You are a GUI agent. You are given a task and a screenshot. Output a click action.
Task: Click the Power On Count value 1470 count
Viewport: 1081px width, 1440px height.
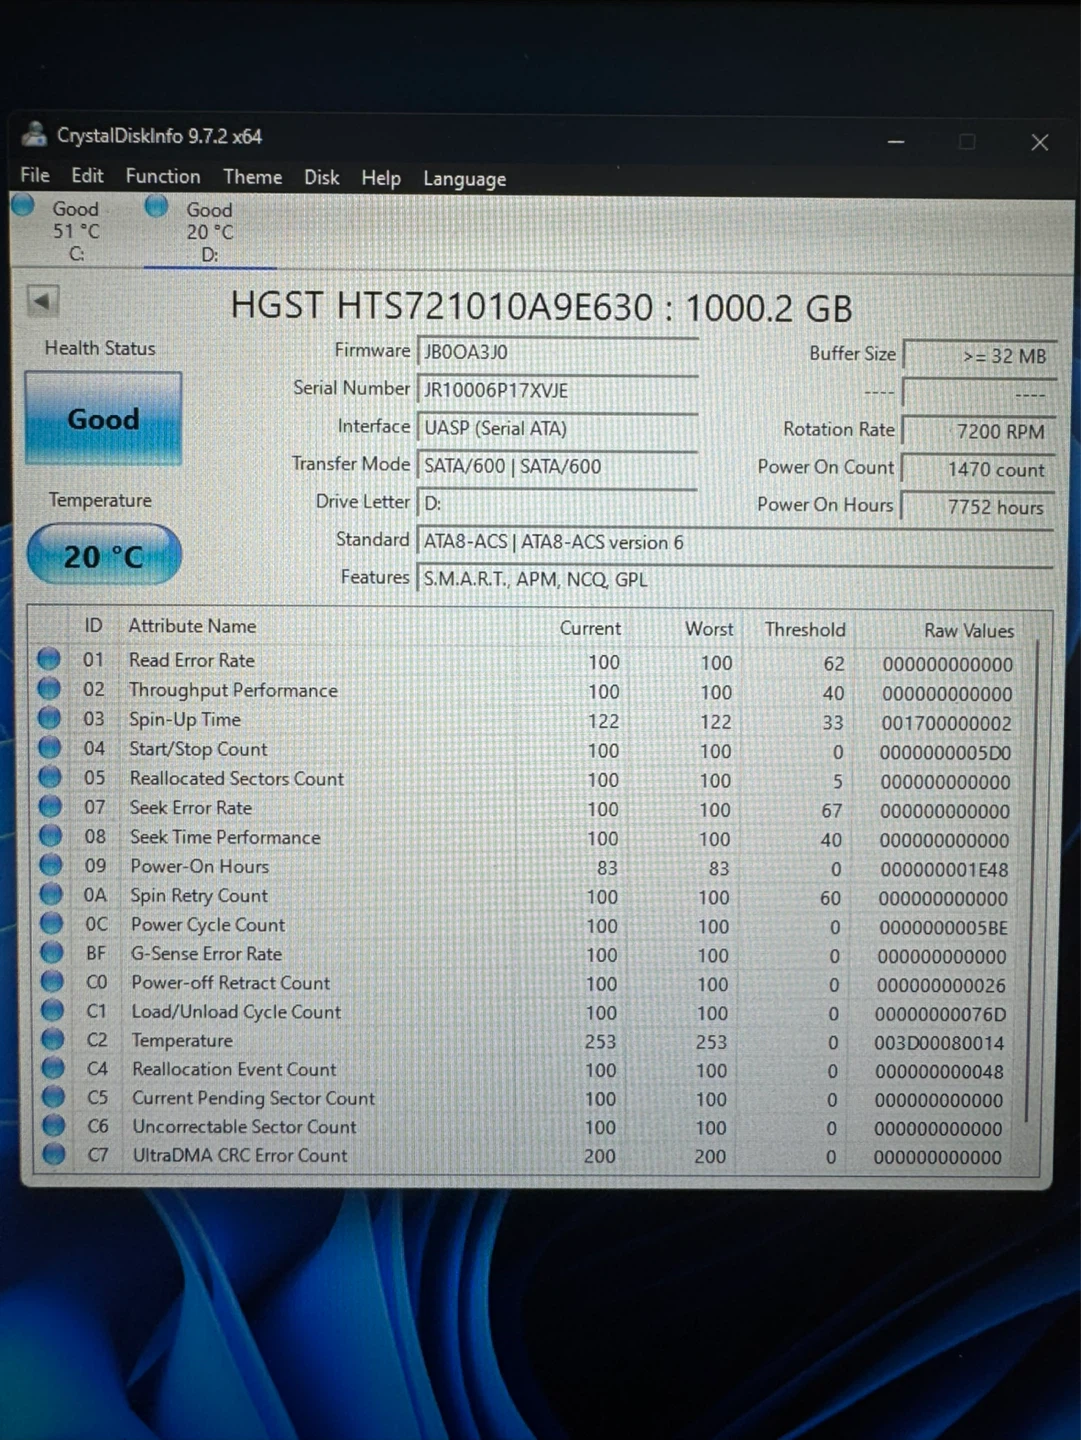point(980,469)
